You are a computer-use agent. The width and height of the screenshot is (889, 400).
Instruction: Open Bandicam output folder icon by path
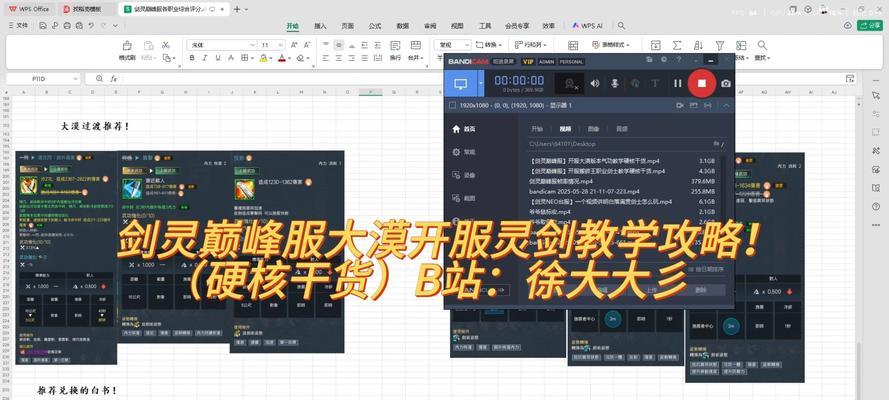click(x=716, y=144)
